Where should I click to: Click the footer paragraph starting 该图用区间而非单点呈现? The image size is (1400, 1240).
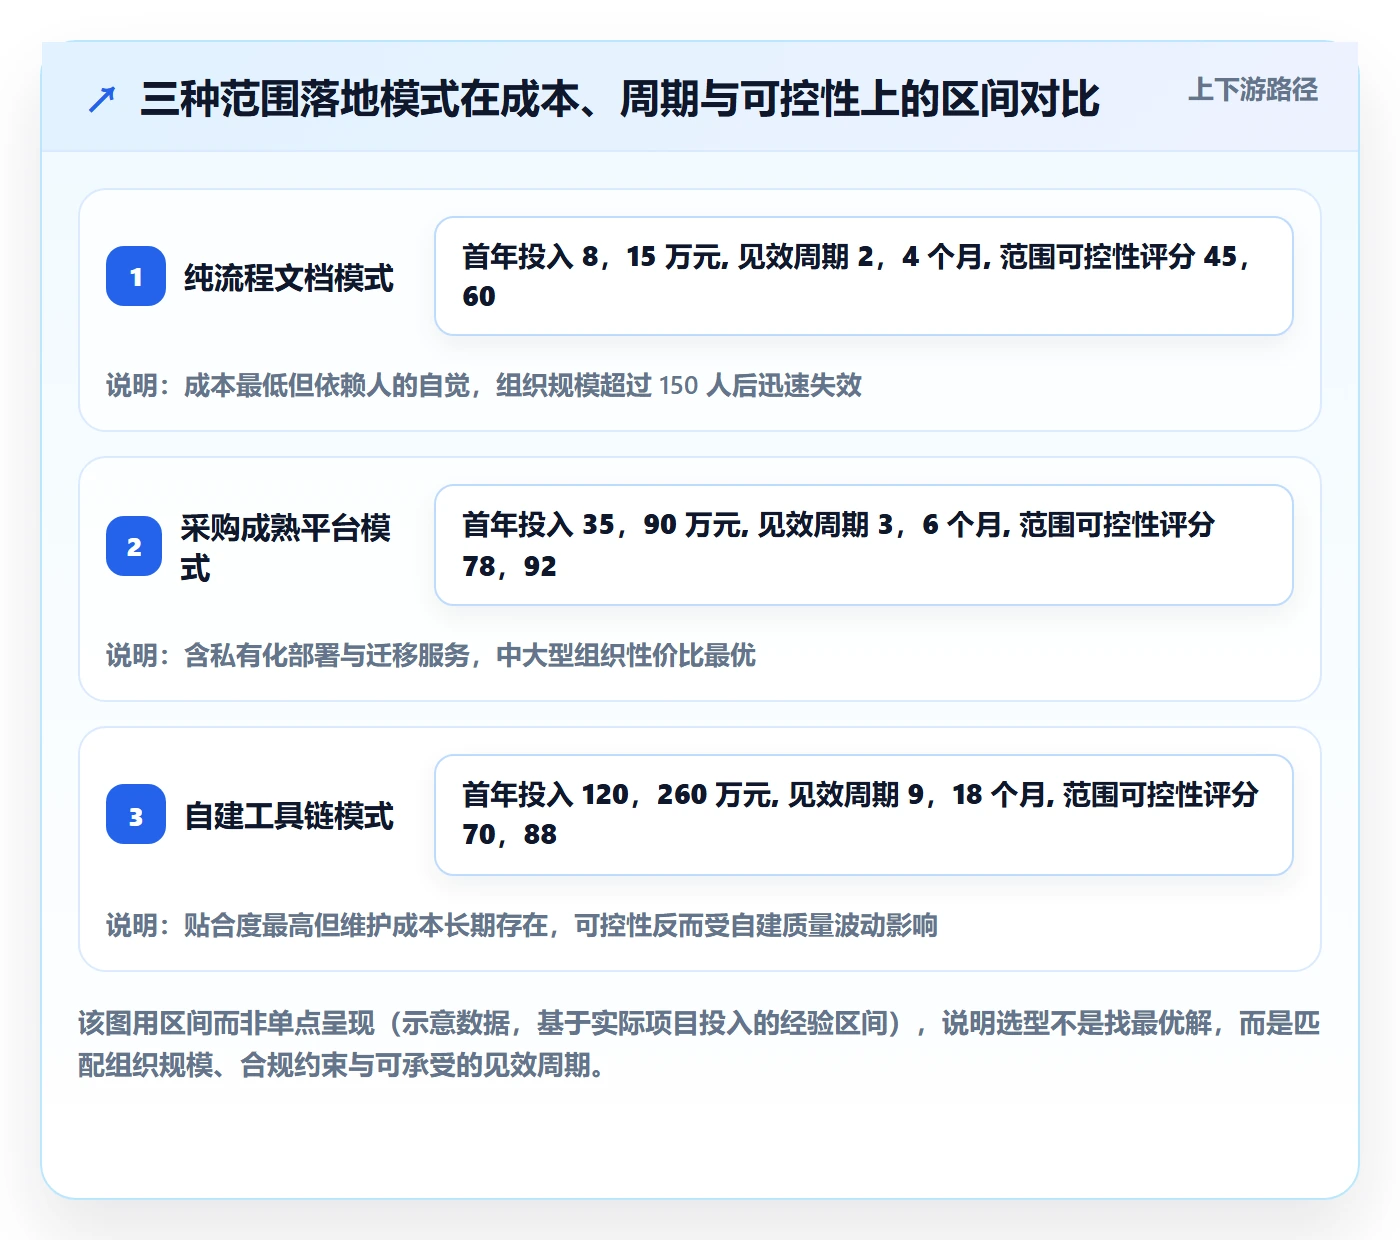coord(699,1044)
